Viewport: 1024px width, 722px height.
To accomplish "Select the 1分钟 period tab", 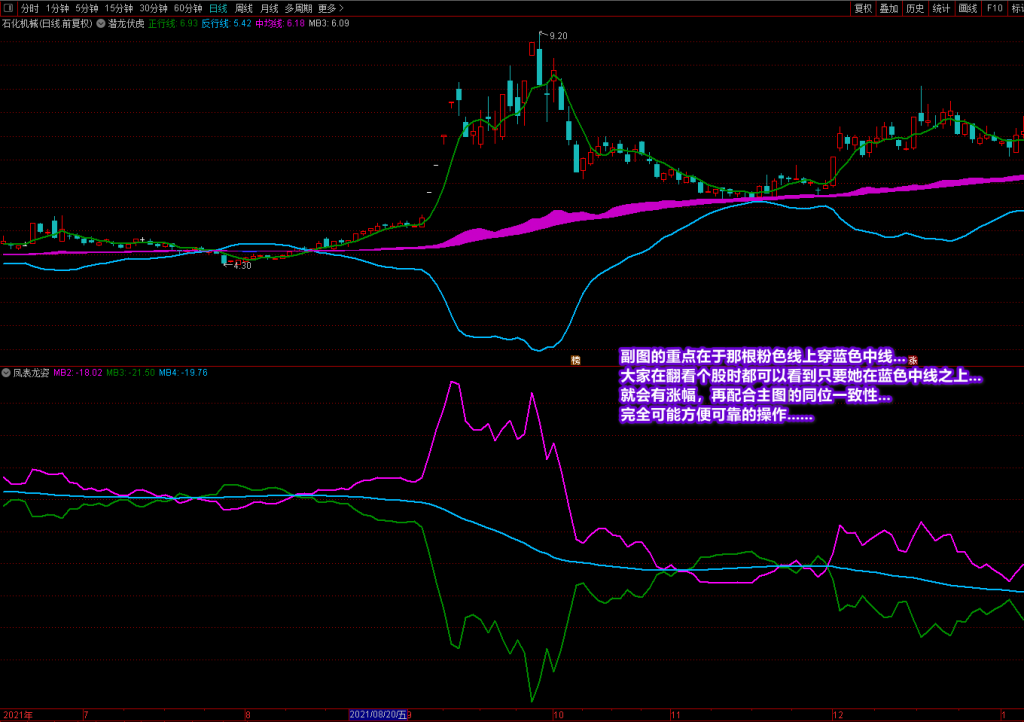I will tap(57, 8).
